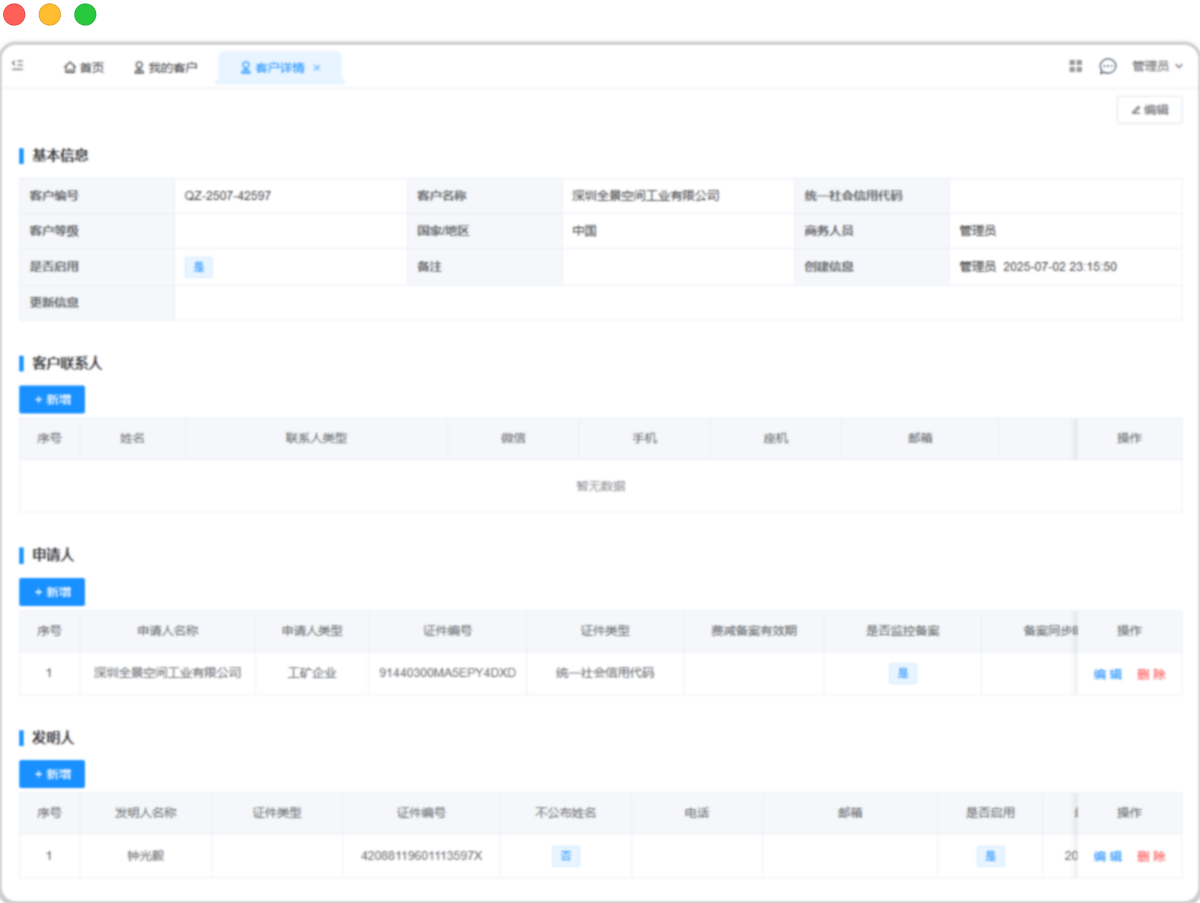Collapse the left sidebar menu
Viewport: 1200px width, 903px height.
[16, 65]
